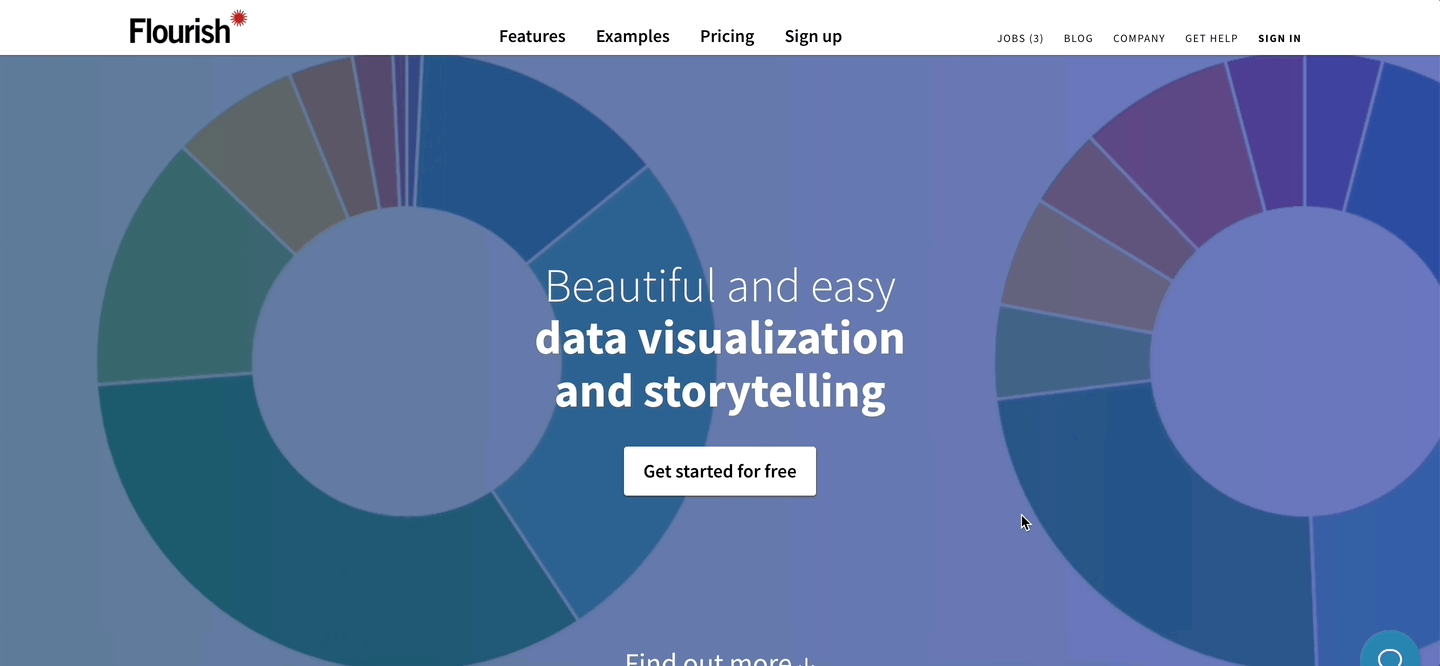Viewport: 1440px width, 666px height.
Task: Open the Features page
Action: pyautogui.click(x=532, y=36)
